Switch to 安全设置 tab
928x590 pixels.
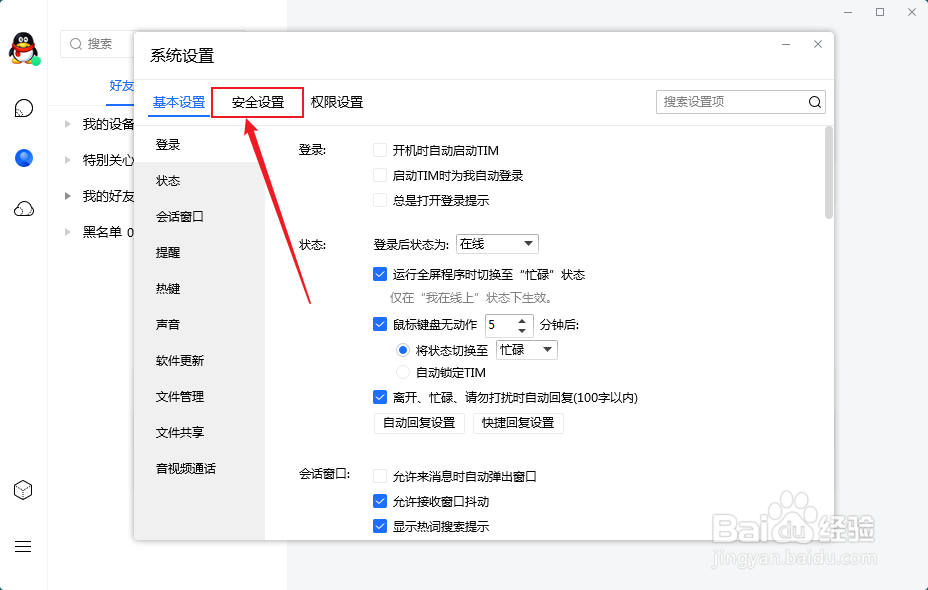point(257,102)
